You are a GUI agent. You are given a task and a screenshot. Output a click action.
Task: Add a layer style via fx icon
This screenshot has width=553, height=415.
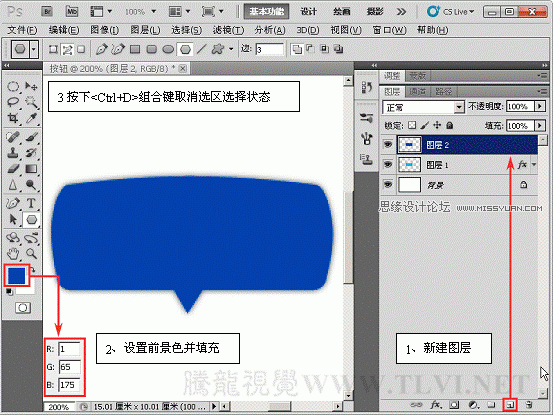[x=435, y=405]
